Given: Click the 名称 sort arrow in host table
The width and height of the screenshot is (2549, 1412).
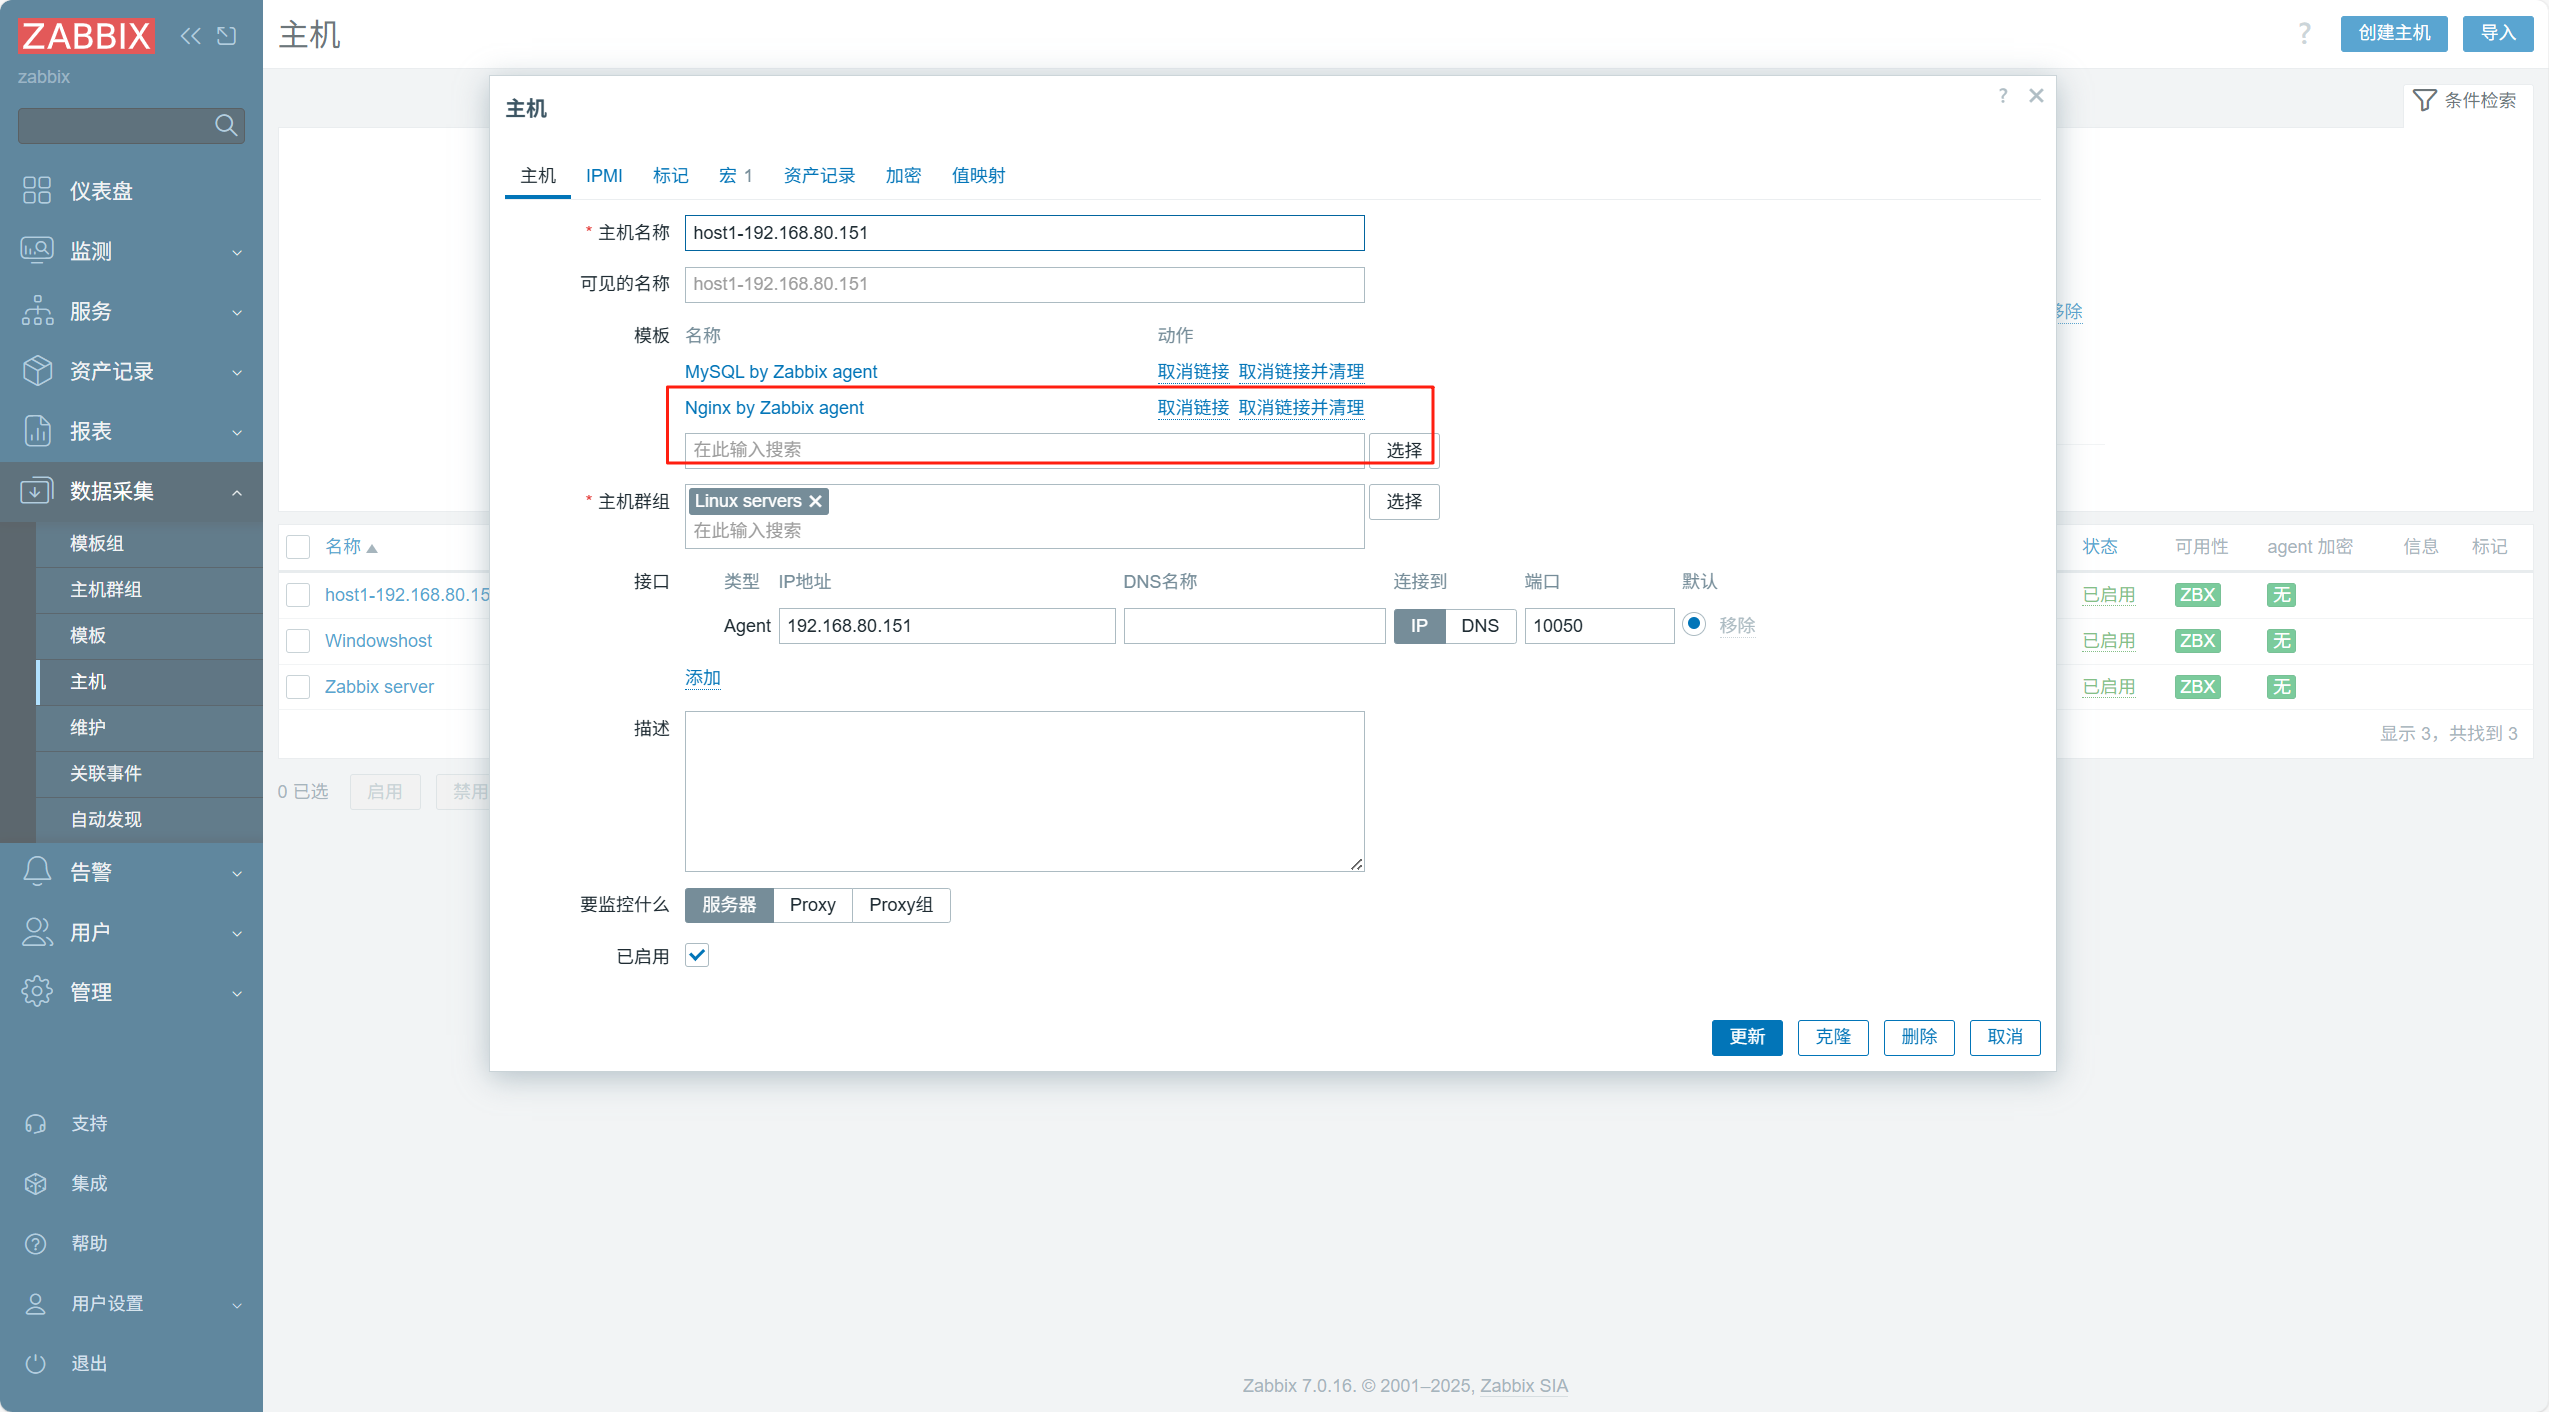Looking at the screenshot, I should (372, 548).
